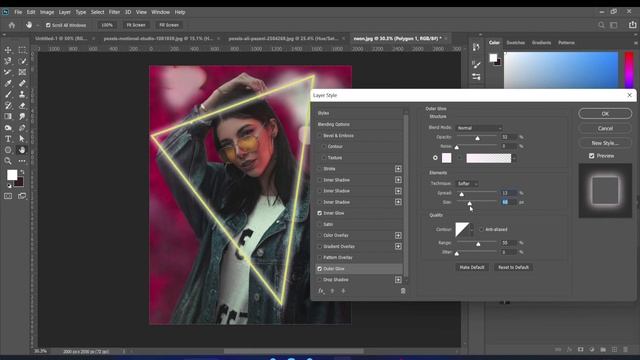Viewport: 640px width, 360px height.
Task: Open the File menu
Action: tap(18, 12)
